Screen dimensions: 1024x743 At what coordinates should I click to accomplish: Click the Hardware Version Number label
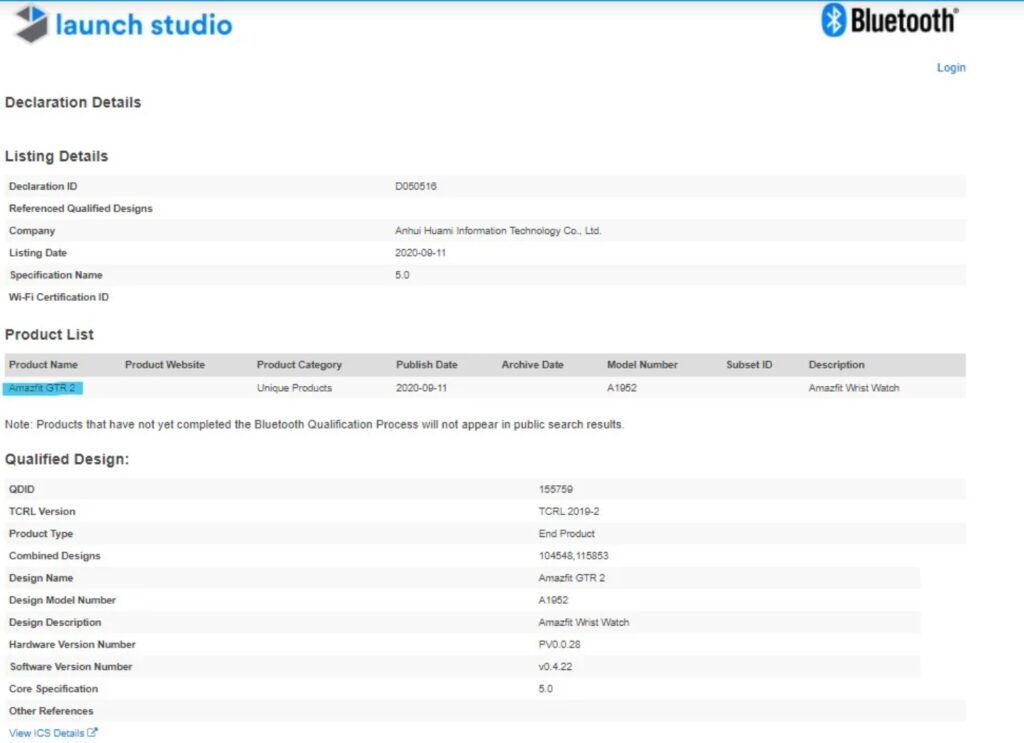point(72,644)
